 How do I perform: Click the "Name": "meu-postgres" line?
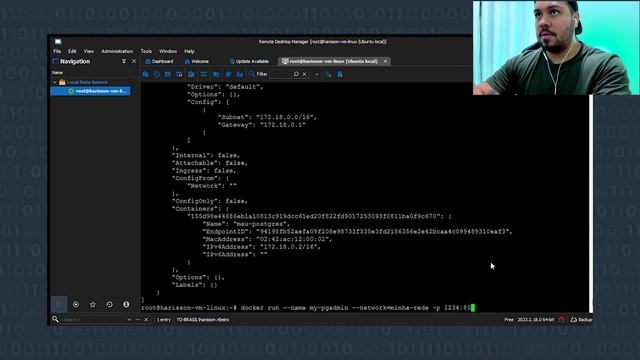point(246,224)
